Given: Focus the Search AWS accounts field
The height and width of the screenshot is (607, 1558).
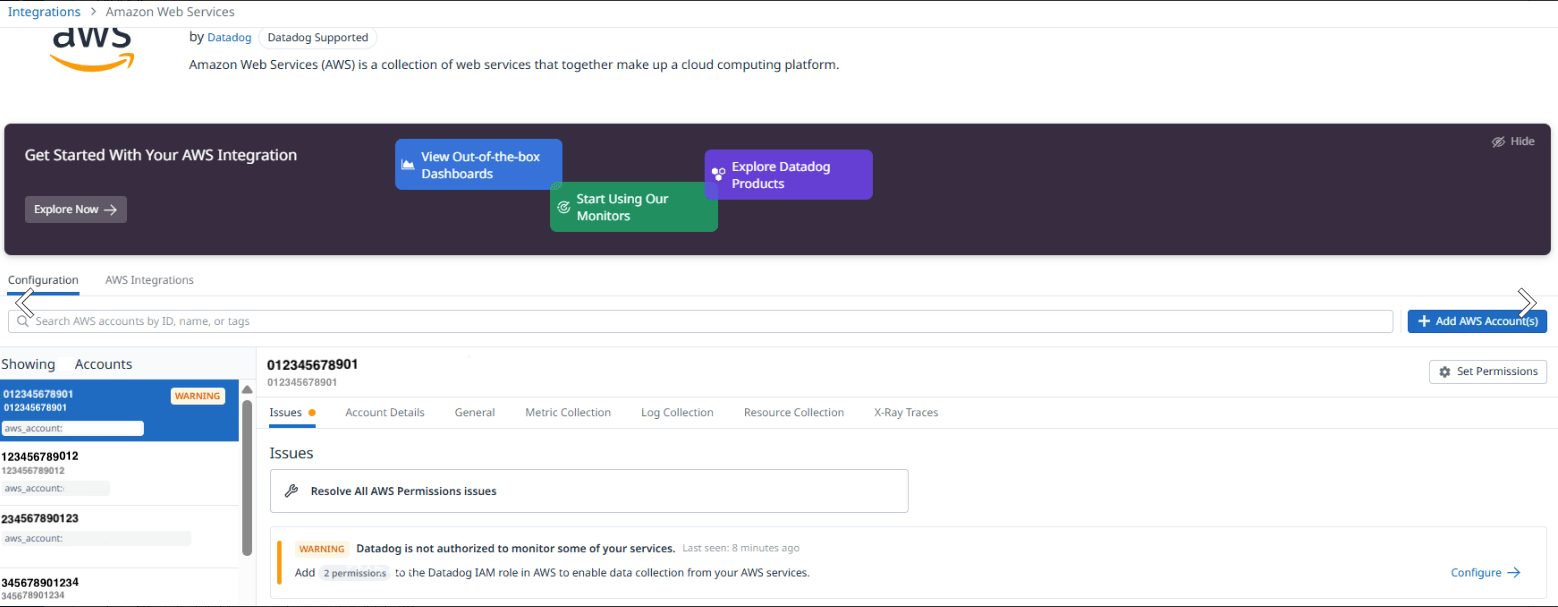Looking at the screenshot, I should tap(700, 321).
